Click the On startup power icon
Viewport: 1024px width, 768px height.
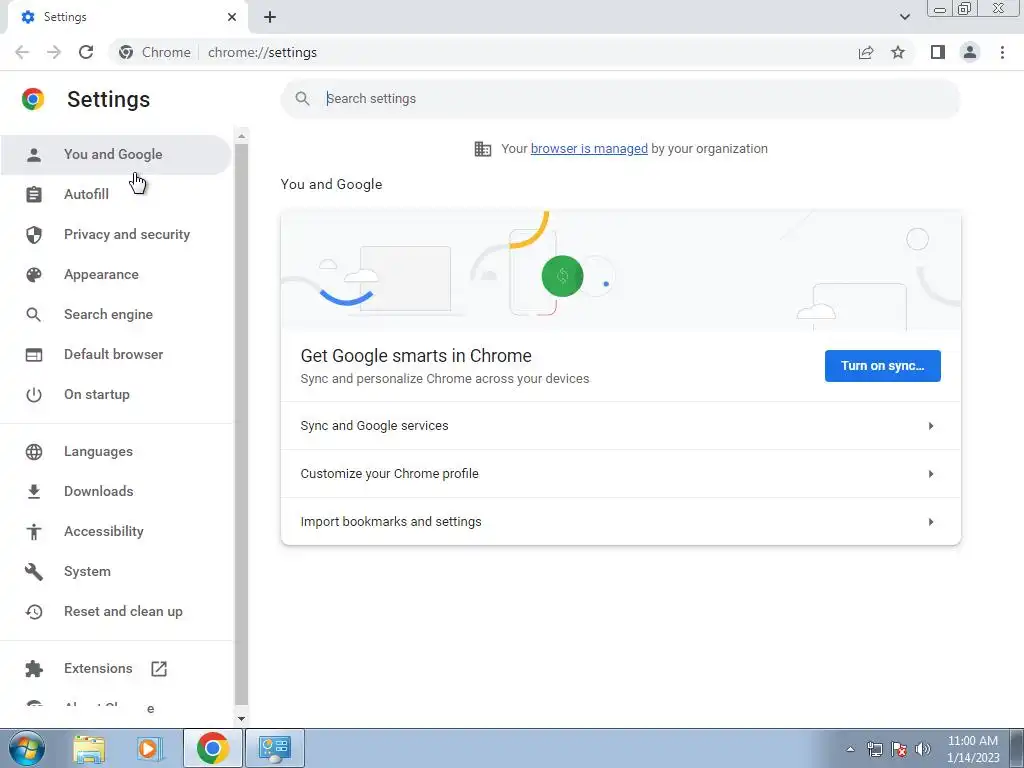point(34,394)
